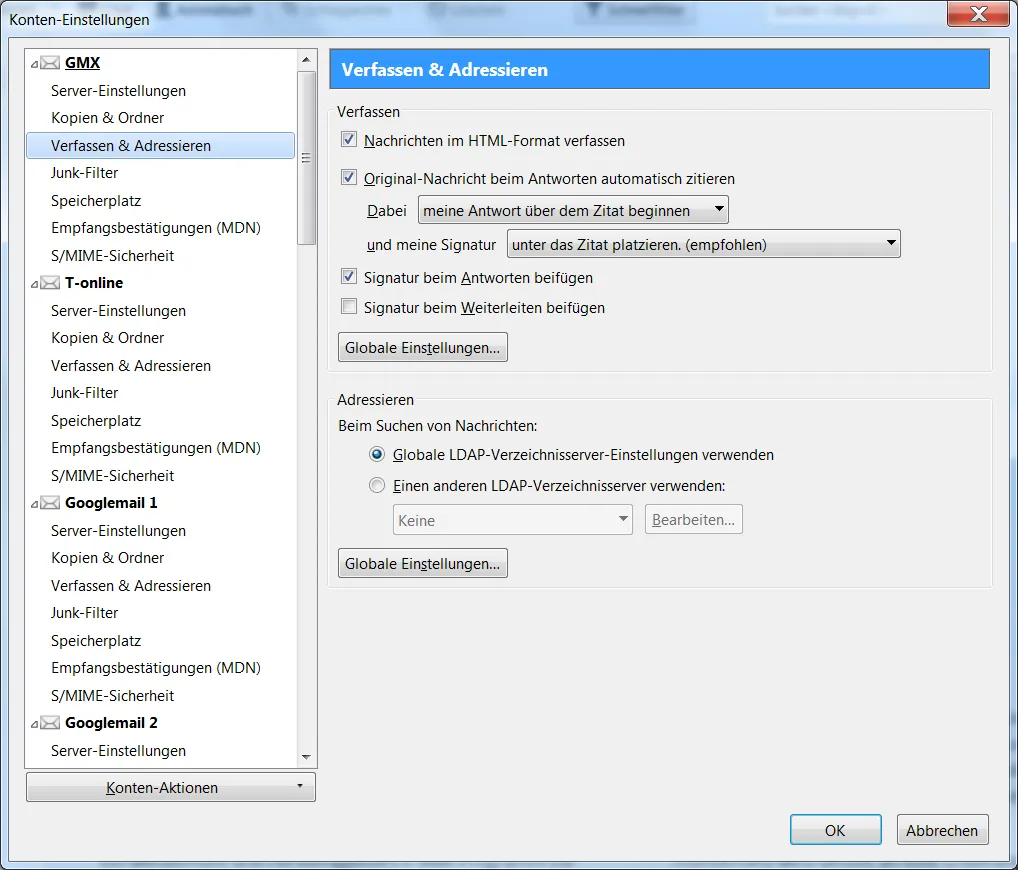Select Globale LDAP-Verzeichnisserver-Einstellungen verwenden radio
Screen dimensions: 1018x870
pyautogui.click(x=377, y=454)
